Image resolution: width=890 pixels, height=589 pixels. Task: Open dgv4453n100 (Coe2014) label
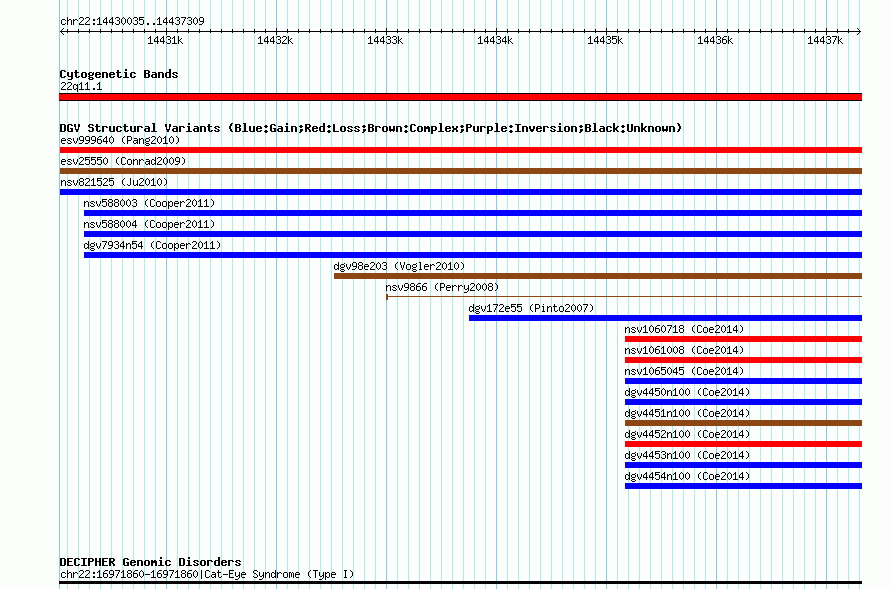click(x=687, y=455)
